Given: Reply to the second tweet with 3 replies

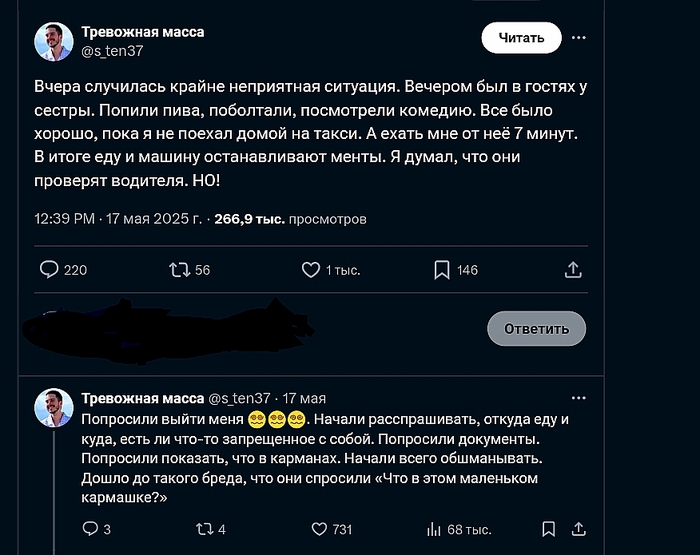Looking at the screenshot, I should coord(89,529).
